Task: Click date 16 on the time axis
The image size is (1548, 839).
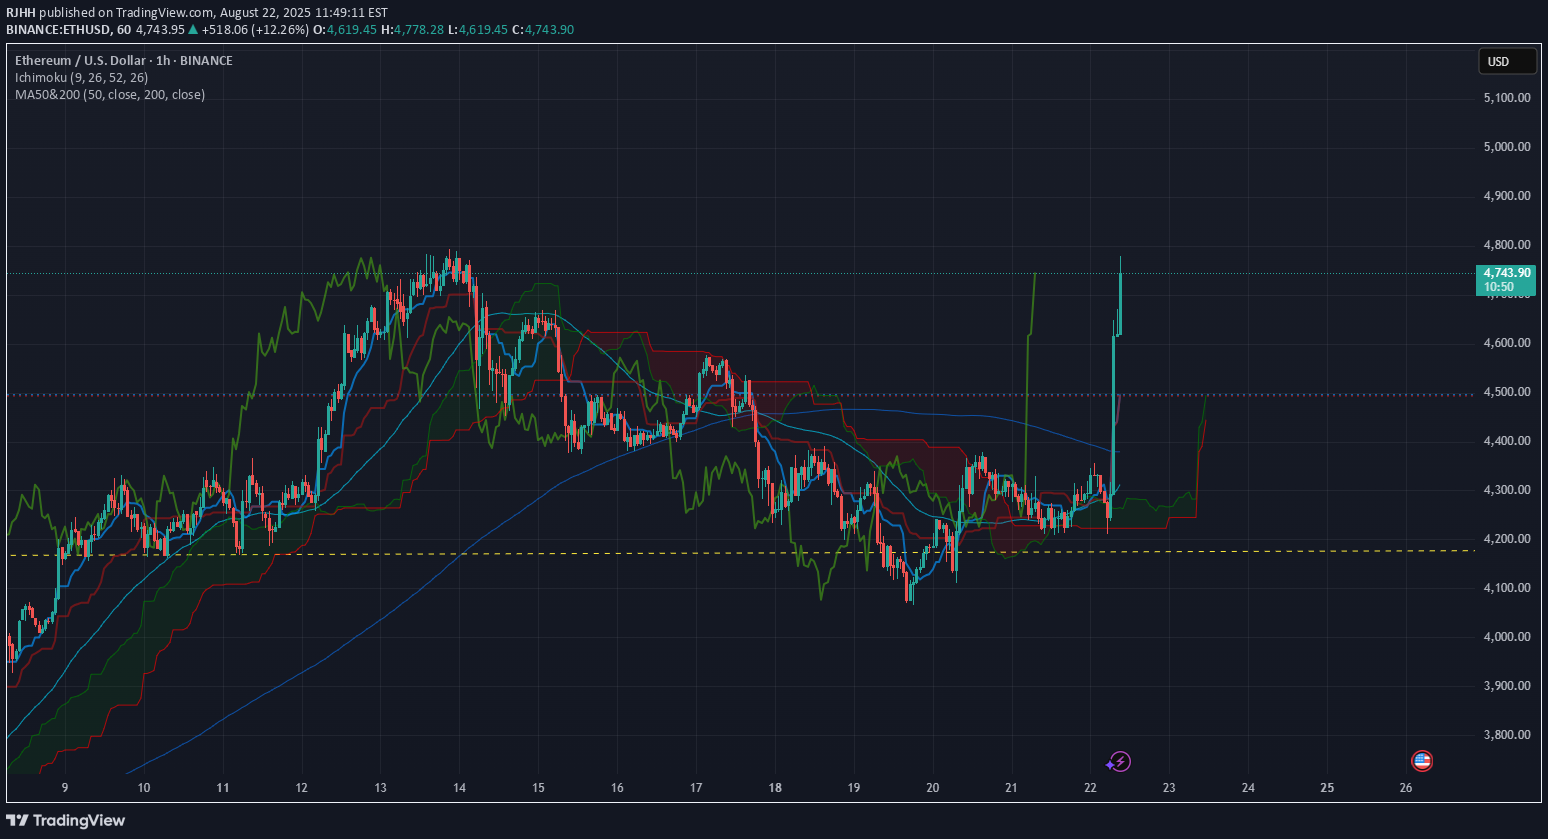Action: point(617,788)
